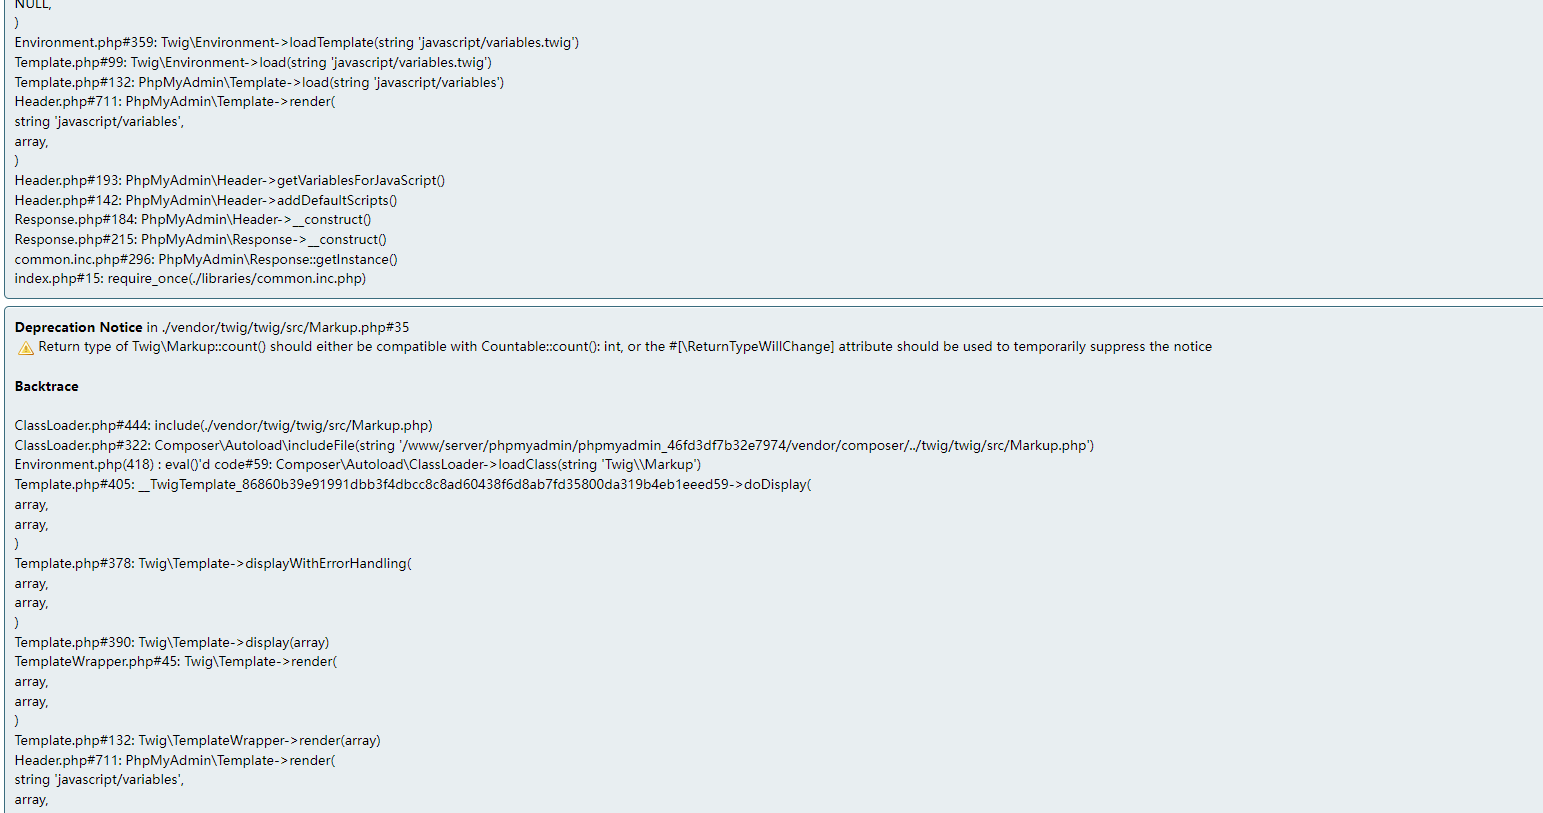The height and width of the screenshot is (813, 1543).
Task: Select the Environment.php#359 loadTemplate line
Action: pyautogui.click(x=297, y=42)
